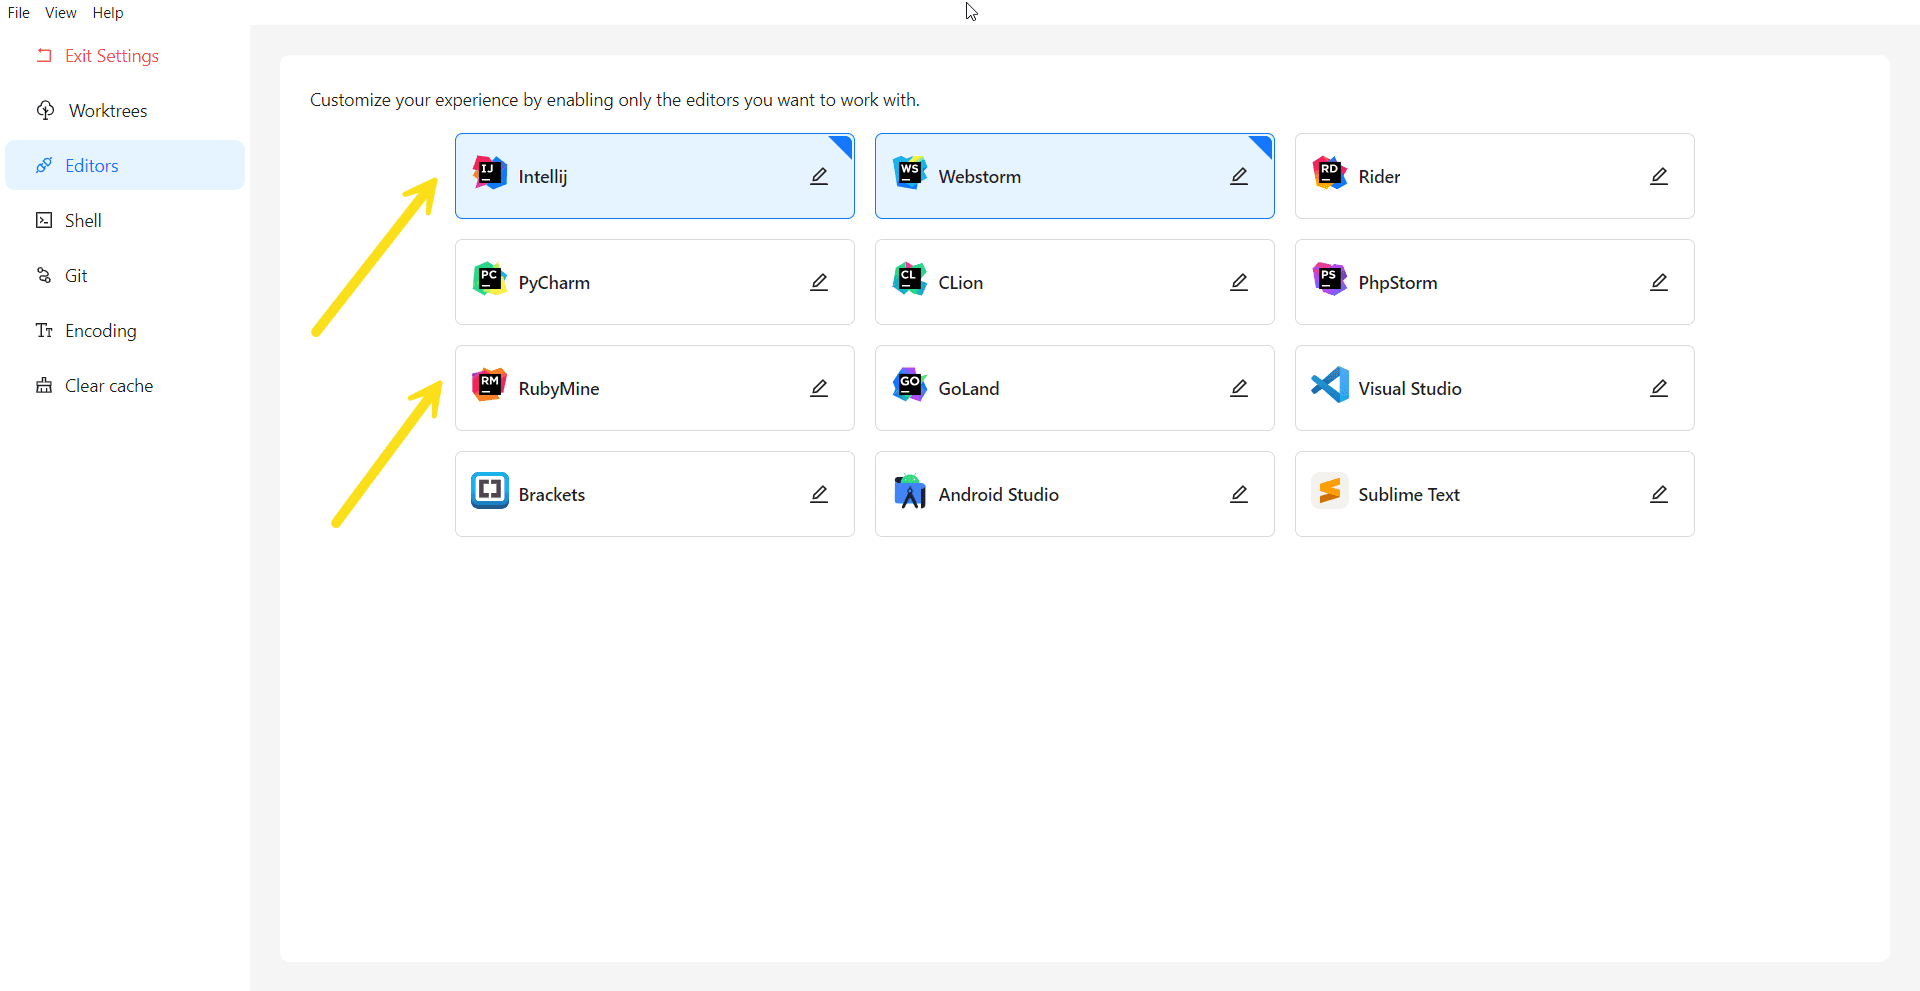The height and width of the screenshot is (991, 1920).
Task: Select Editors in the sidebar
Action: pyautogui.click(x=89, y=165)
